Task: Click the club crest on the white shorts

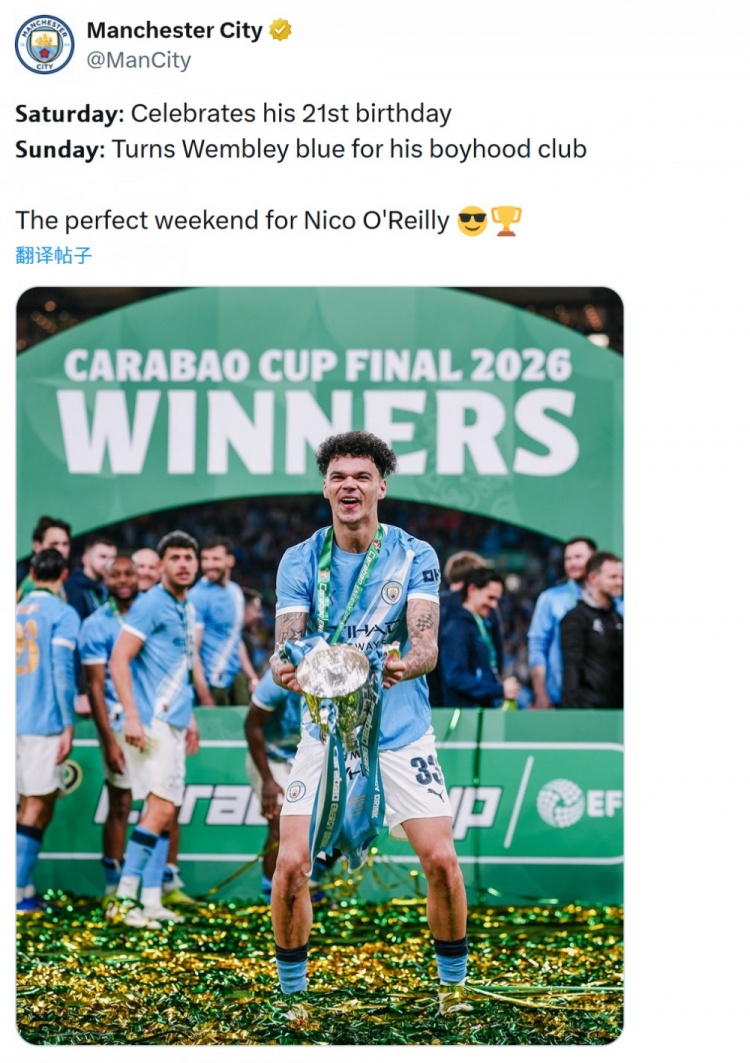Action: [x=296, y=791]
